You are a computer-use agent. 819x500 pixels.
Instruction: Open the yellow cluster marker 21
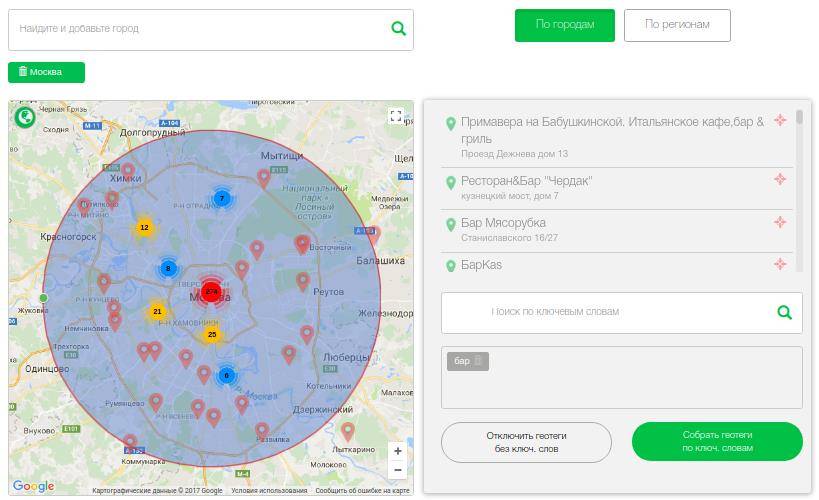(157, 311)
